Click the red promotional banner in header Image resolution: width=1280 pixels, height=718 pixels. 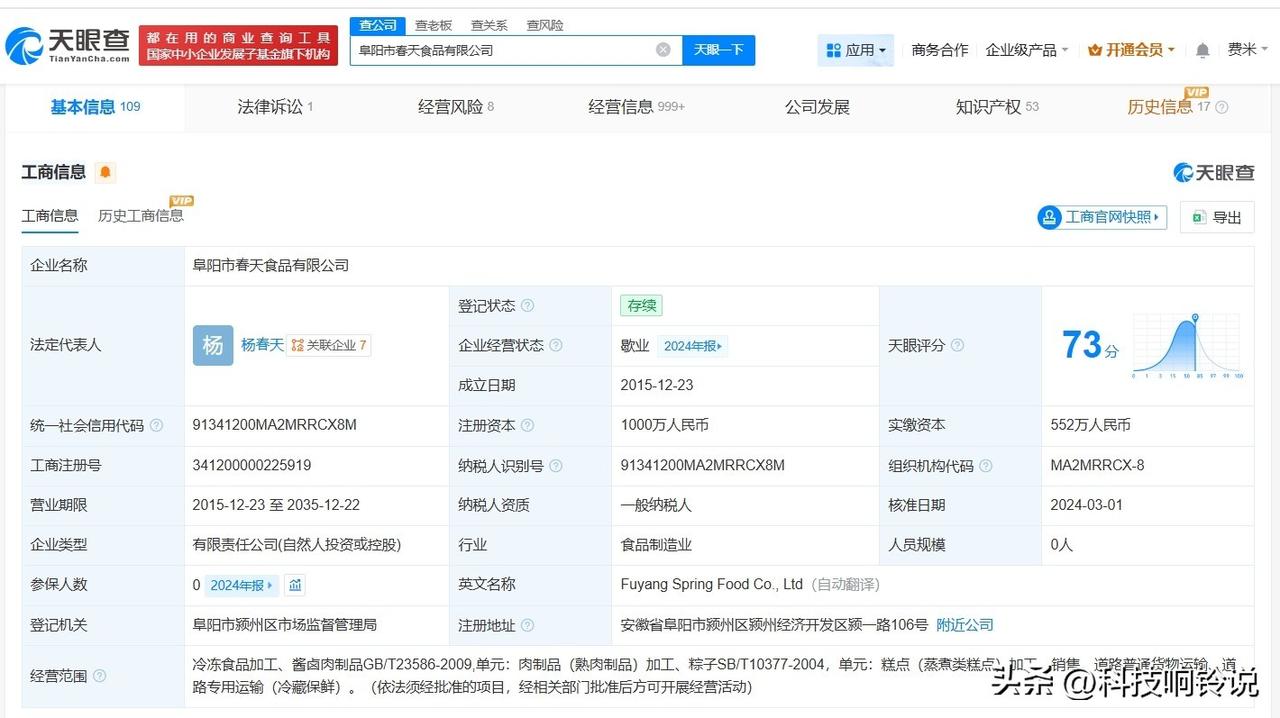pyautogui.click(x=238, y=45)
